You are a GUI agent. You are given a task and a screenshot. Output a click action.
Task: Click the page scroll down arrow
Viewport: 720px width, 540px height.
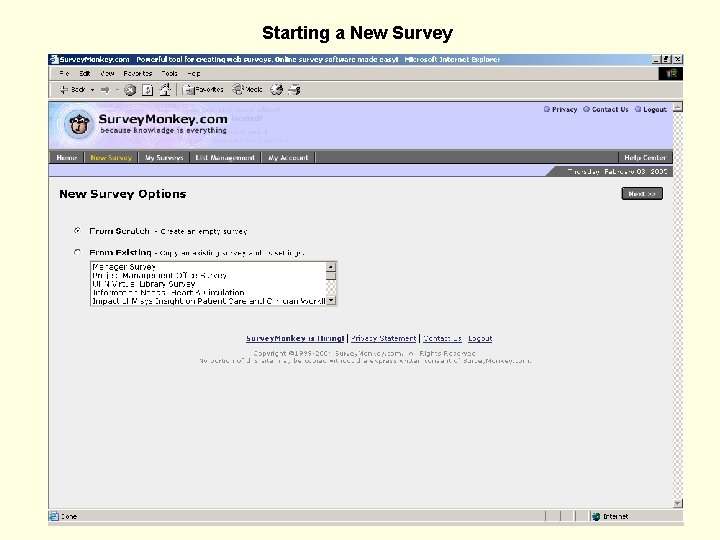pos(678,503)
